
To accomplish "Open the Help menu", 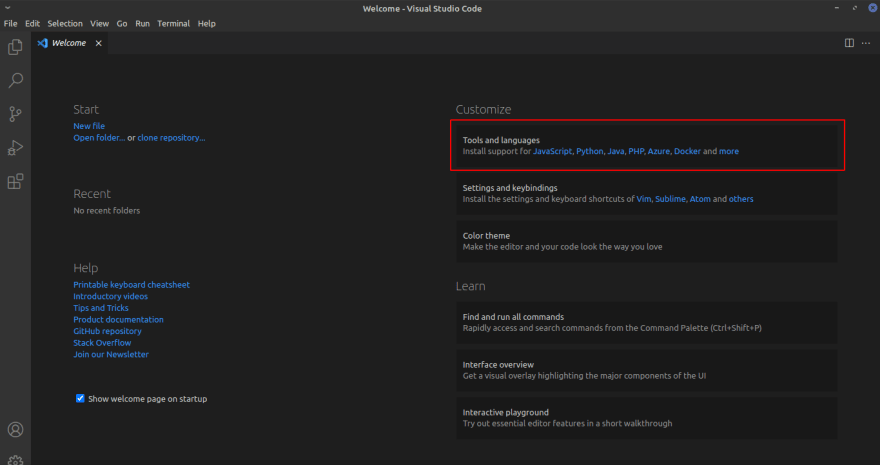I will (x=207, y=24).
